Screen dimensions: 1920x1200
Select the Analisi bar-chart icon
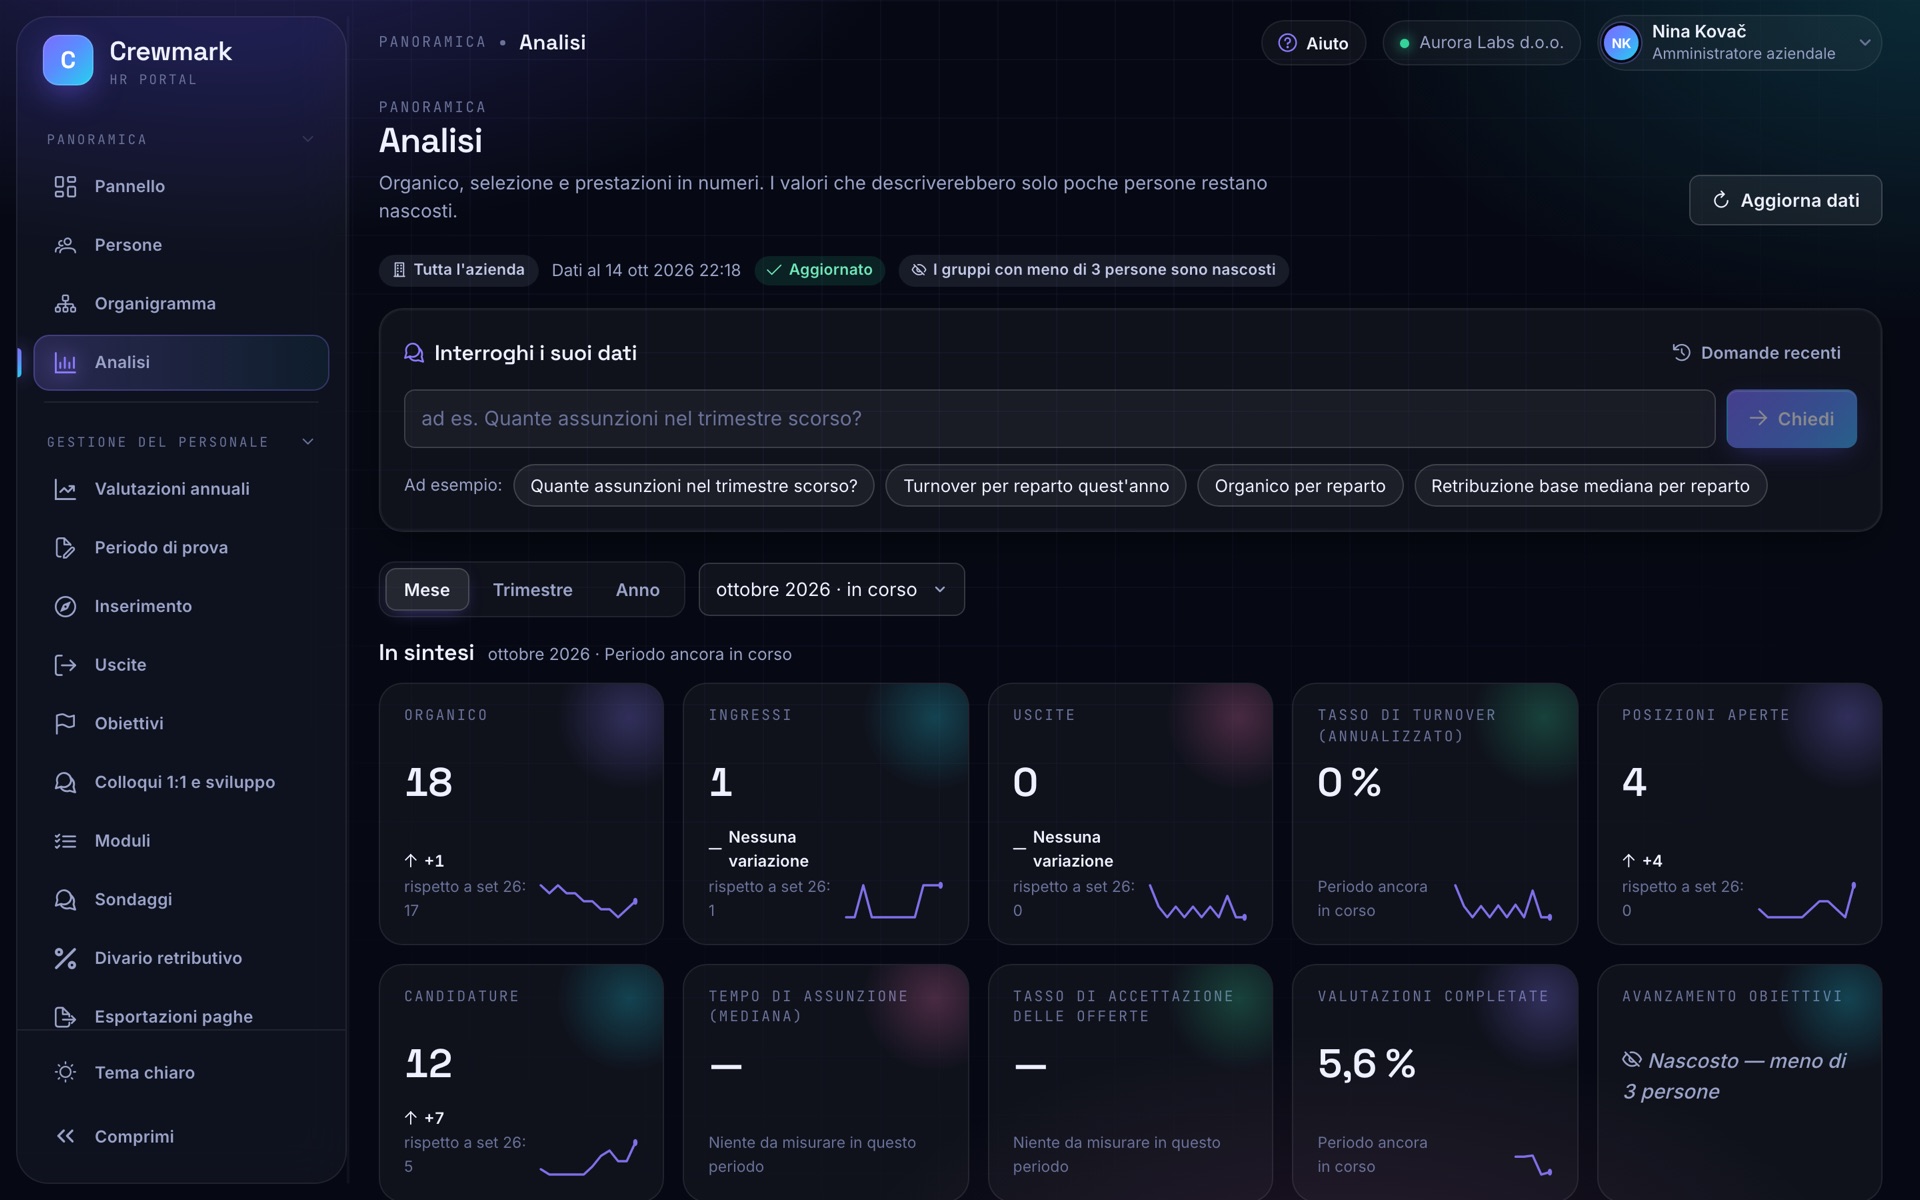pos(65,362)
